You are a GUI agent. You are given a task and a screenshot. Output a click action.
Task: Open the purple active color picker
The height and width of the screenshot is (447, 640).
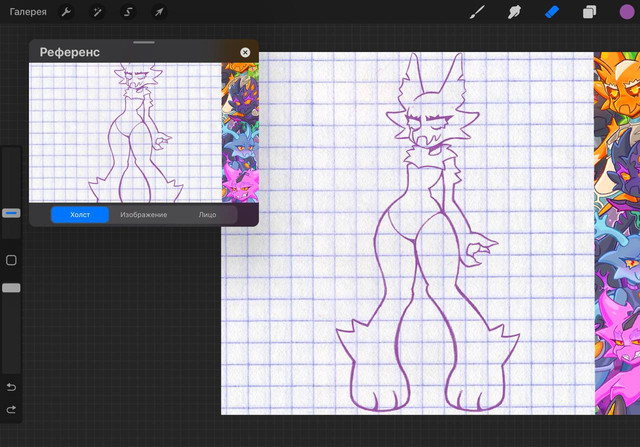click(x=626, y=12)
